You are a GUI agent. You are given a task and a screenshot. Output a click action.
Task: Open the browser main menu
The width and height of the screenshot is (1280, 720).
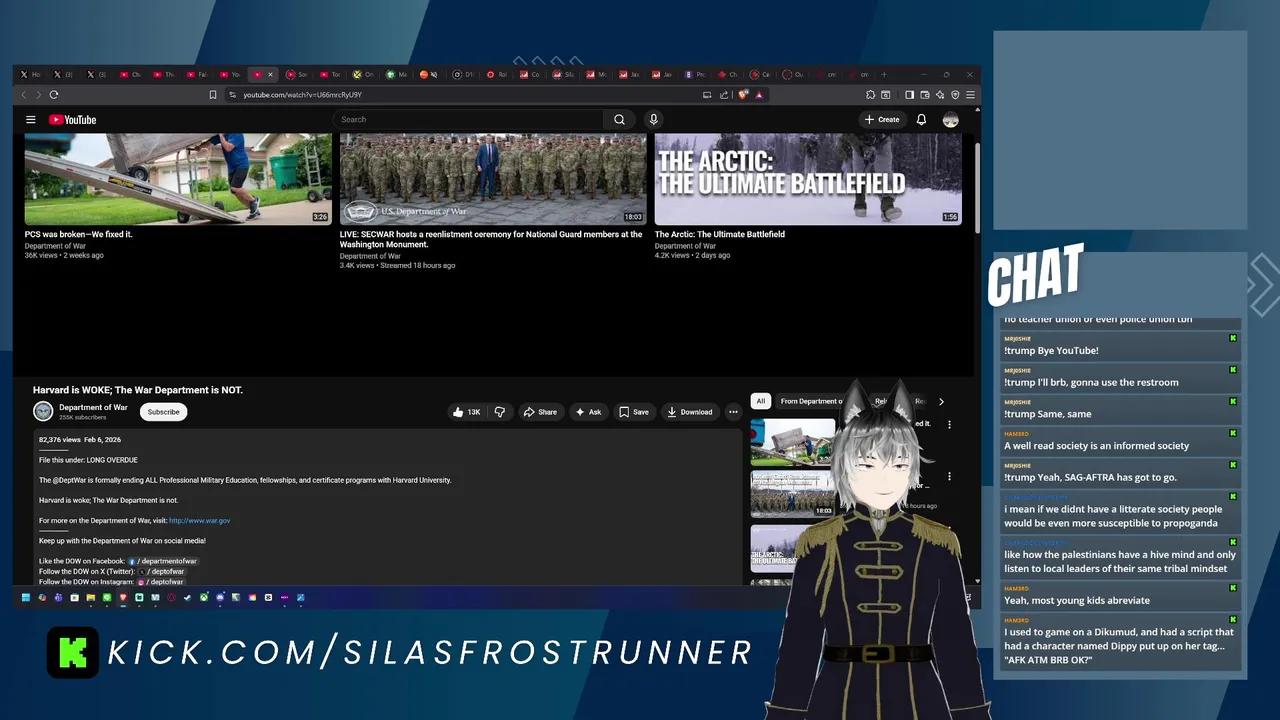click(970, 95)
